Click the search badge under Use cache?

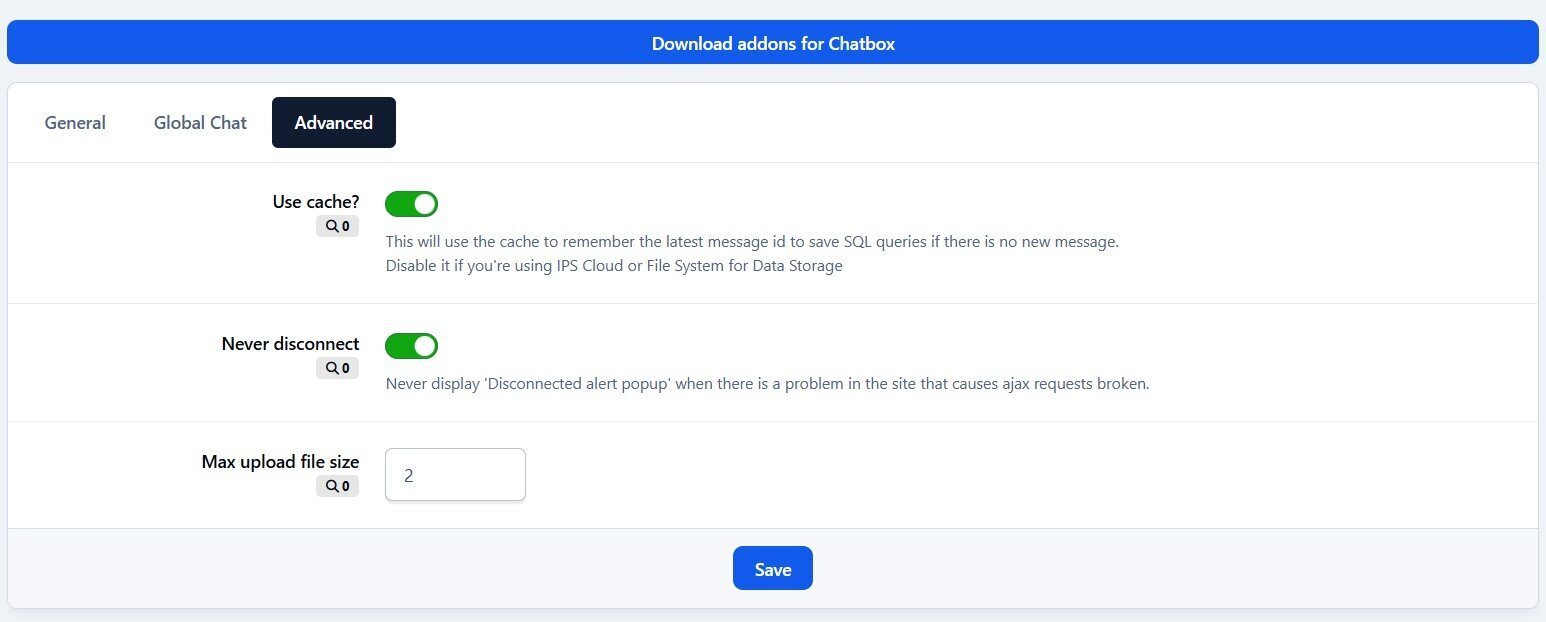pos(337,227)
